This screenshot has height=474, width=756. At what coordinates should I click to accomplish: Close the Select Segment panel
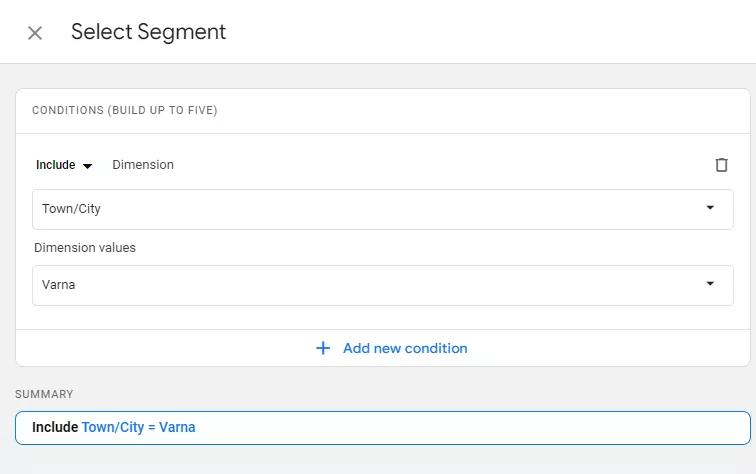pyautogui.click(x=35, y=33)
